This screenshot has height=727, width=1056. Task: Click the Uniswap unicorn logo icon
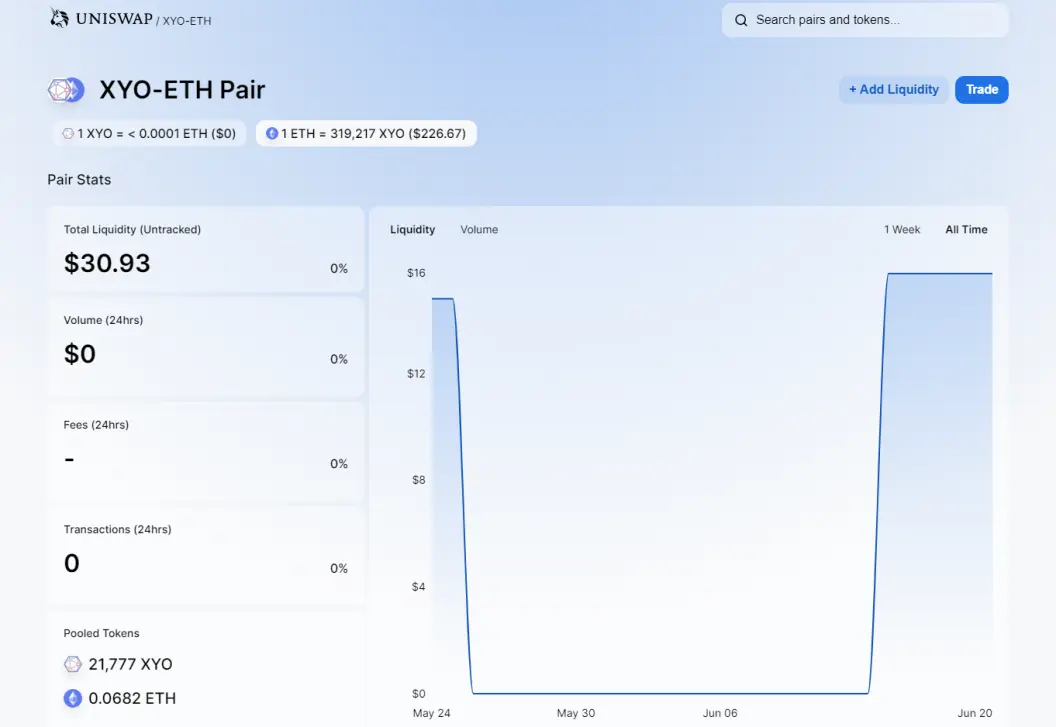(59, 18)
